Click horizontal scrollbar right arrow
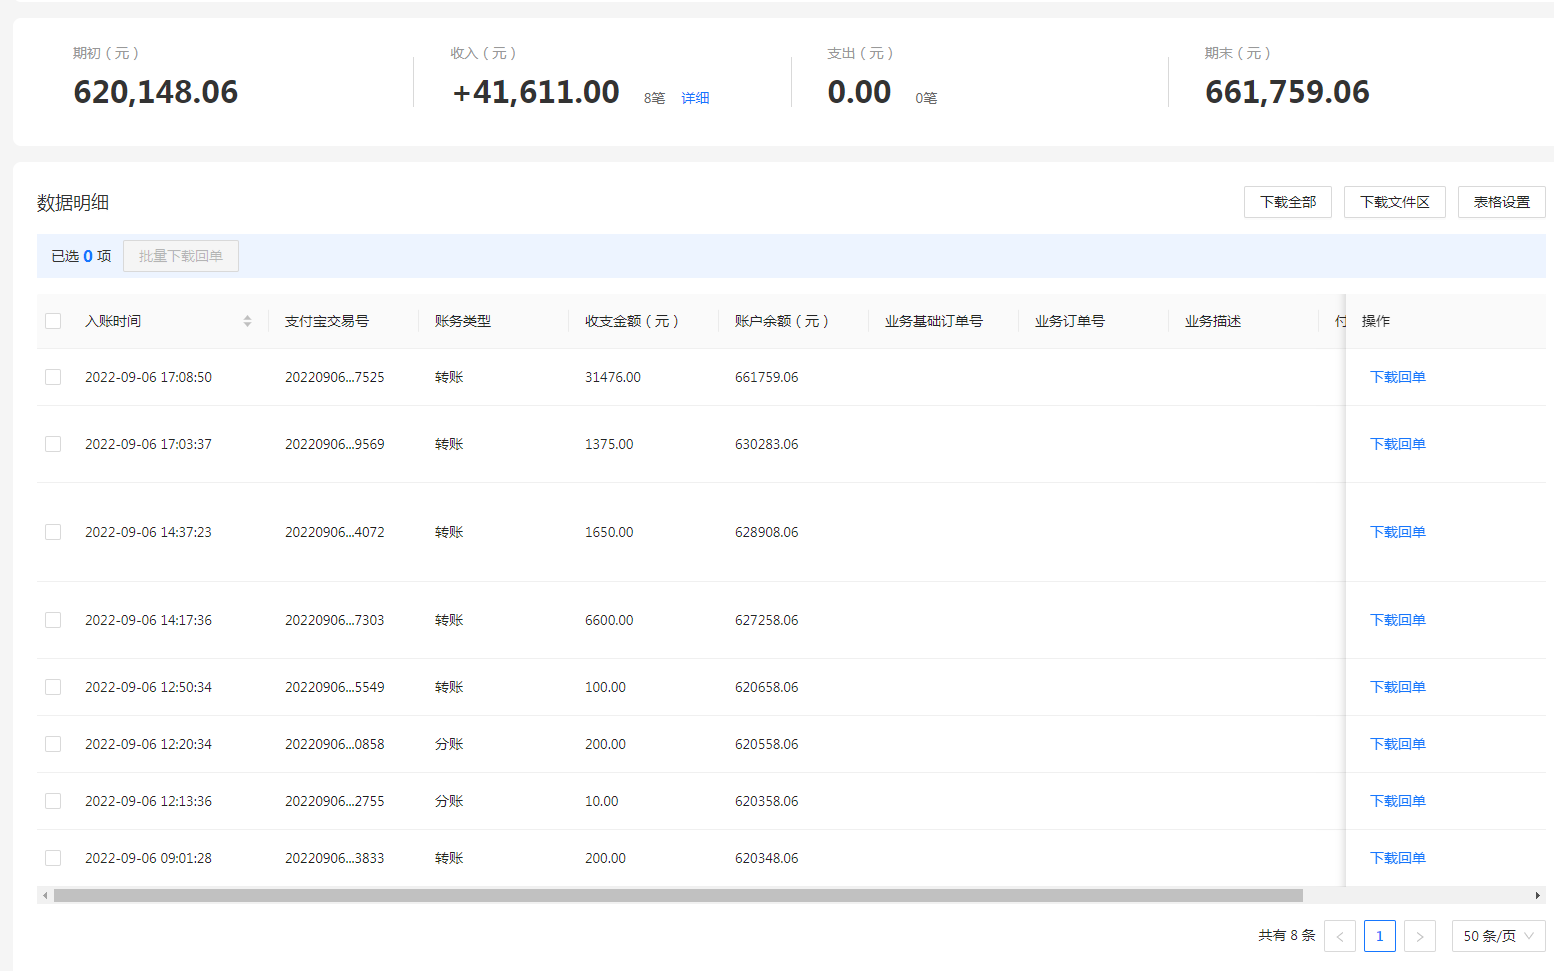The image size is (1554, 971). click(x=1537, y=896)
